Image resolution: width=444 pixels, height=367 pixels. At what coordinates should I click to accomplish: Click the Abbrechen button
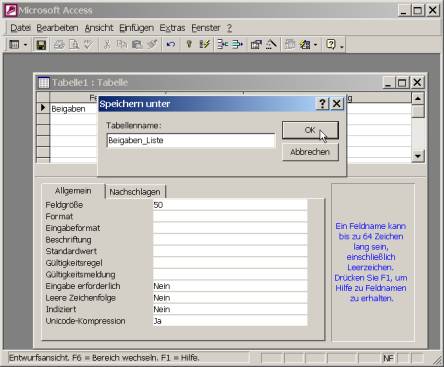[310, 152]
